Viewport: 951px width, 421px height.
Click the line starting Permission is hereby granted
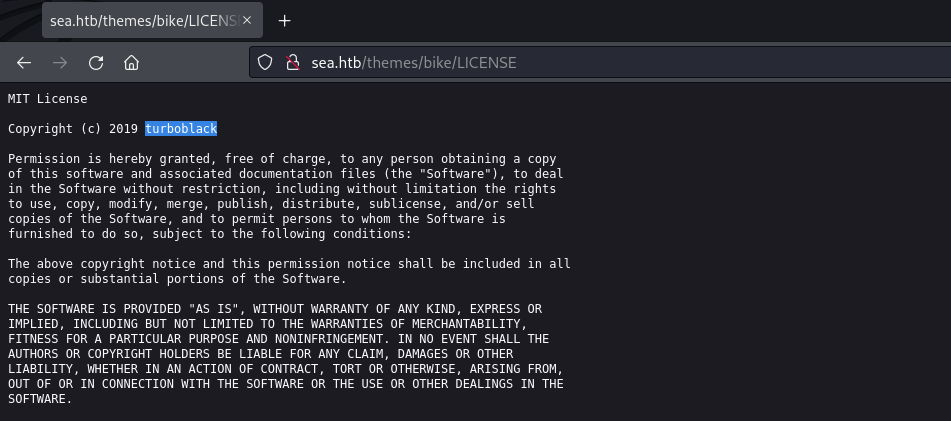point(282,159)
